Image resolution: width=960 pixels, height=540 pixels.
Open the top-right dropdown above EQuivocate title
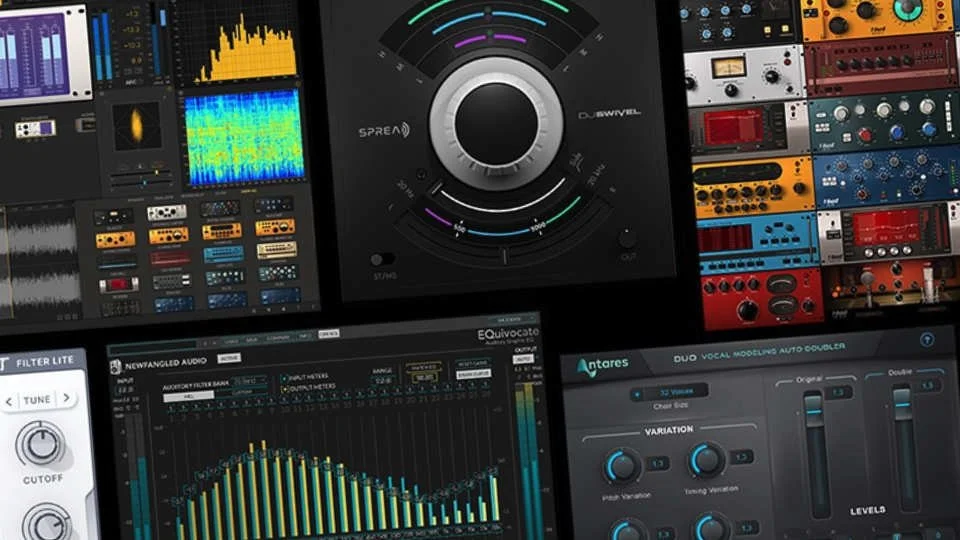(x=513, y=320)
